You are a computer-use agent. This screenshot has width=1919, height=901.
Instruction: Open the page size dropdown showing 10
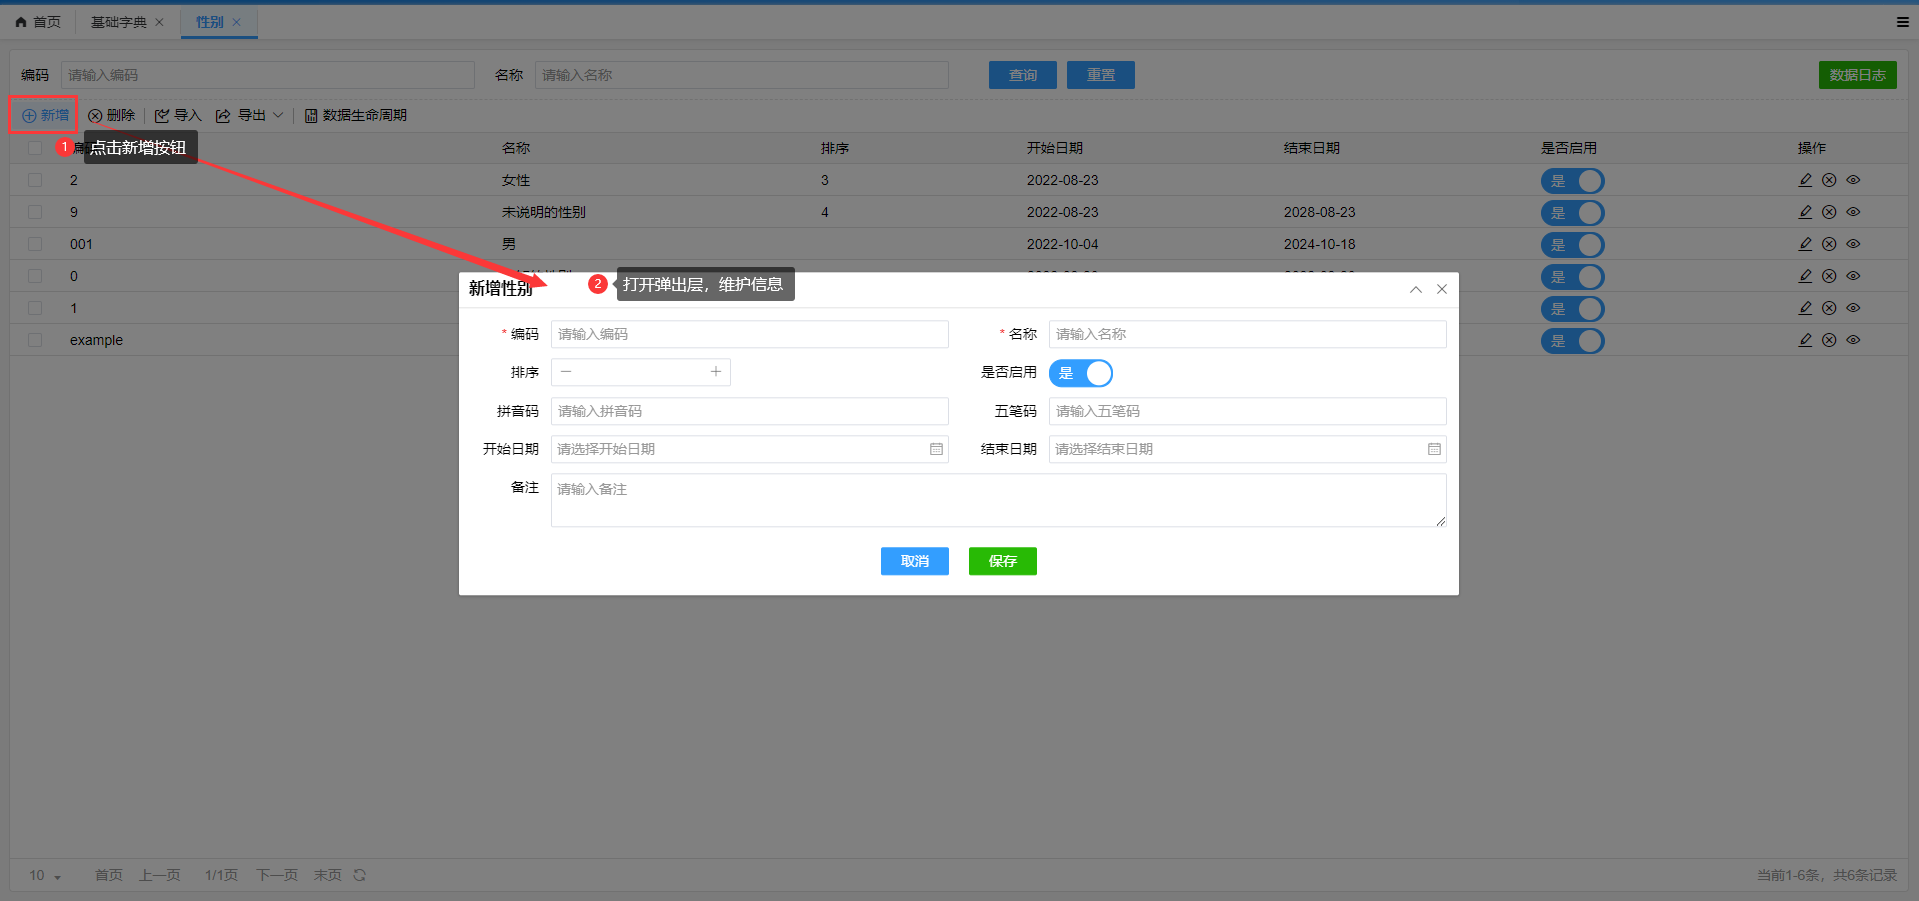tap(45, 875)
